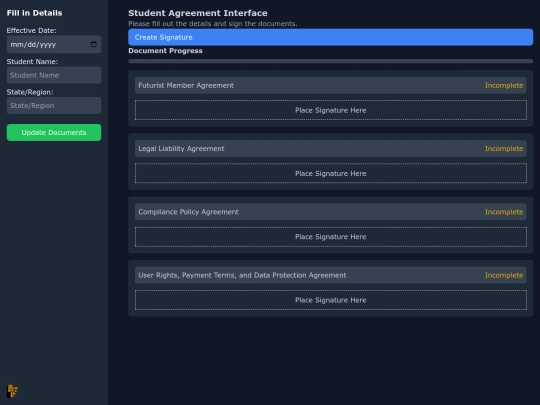Screen dimensions: 540x405
Task: Click Incomplete status of Compliance Policy Agreement
Action: click(x=504, y=212)
